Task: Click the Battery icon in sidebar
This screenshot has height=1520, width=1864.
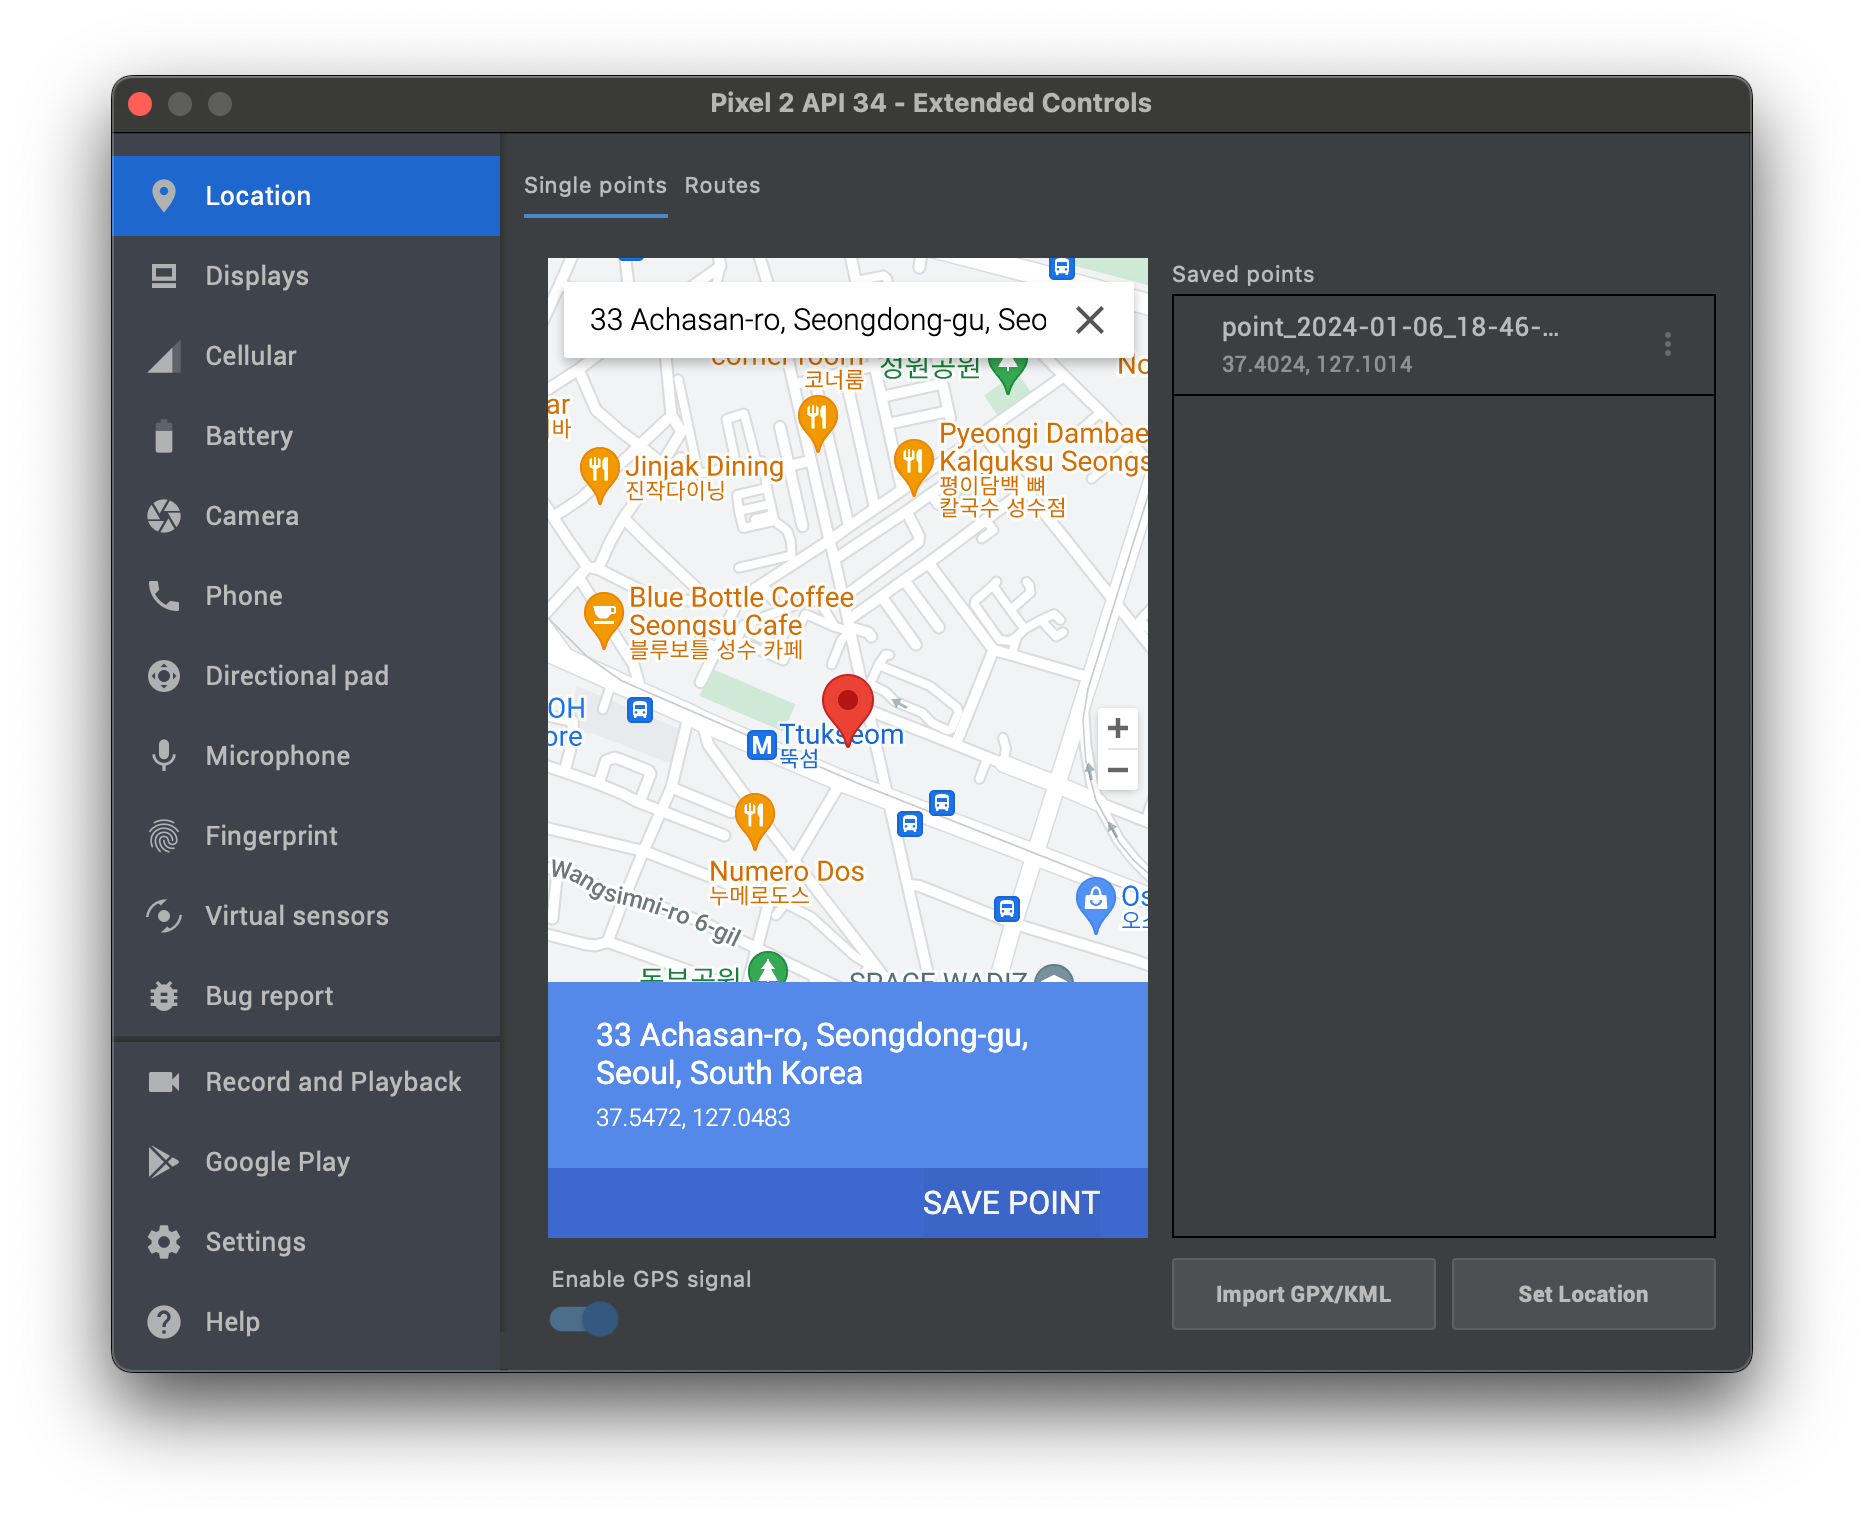Action: tap(164, 436)
